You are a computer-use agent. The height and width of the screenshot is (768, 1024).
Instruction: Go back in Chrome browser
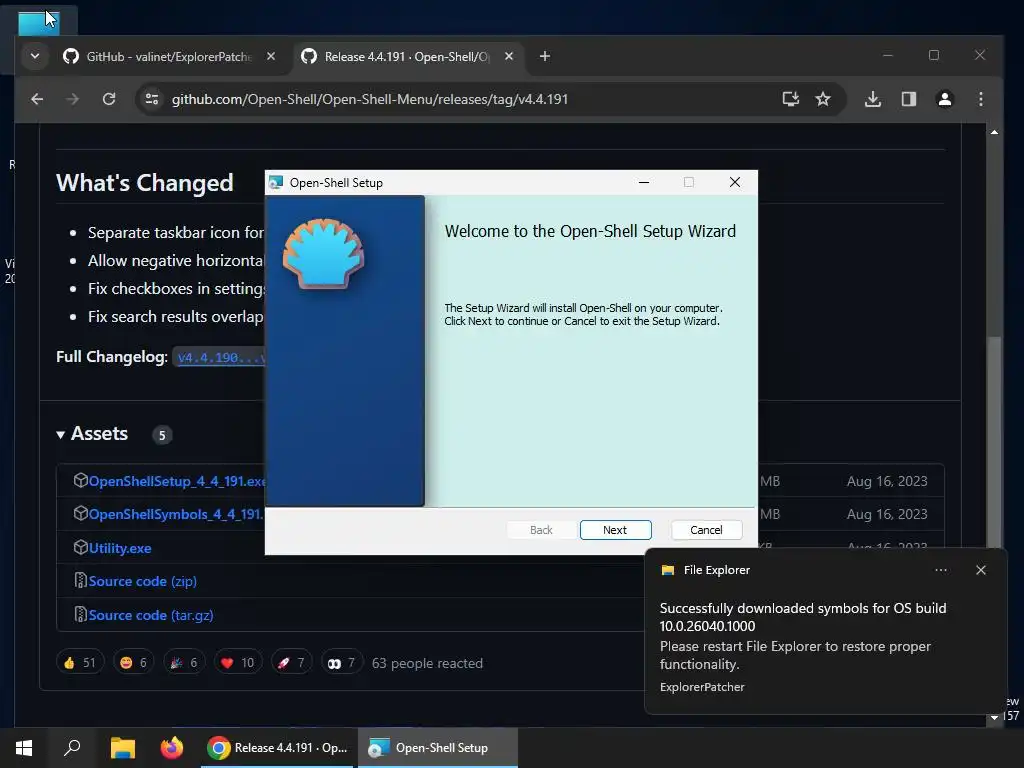pyautogui.click(x=37, y=99)
